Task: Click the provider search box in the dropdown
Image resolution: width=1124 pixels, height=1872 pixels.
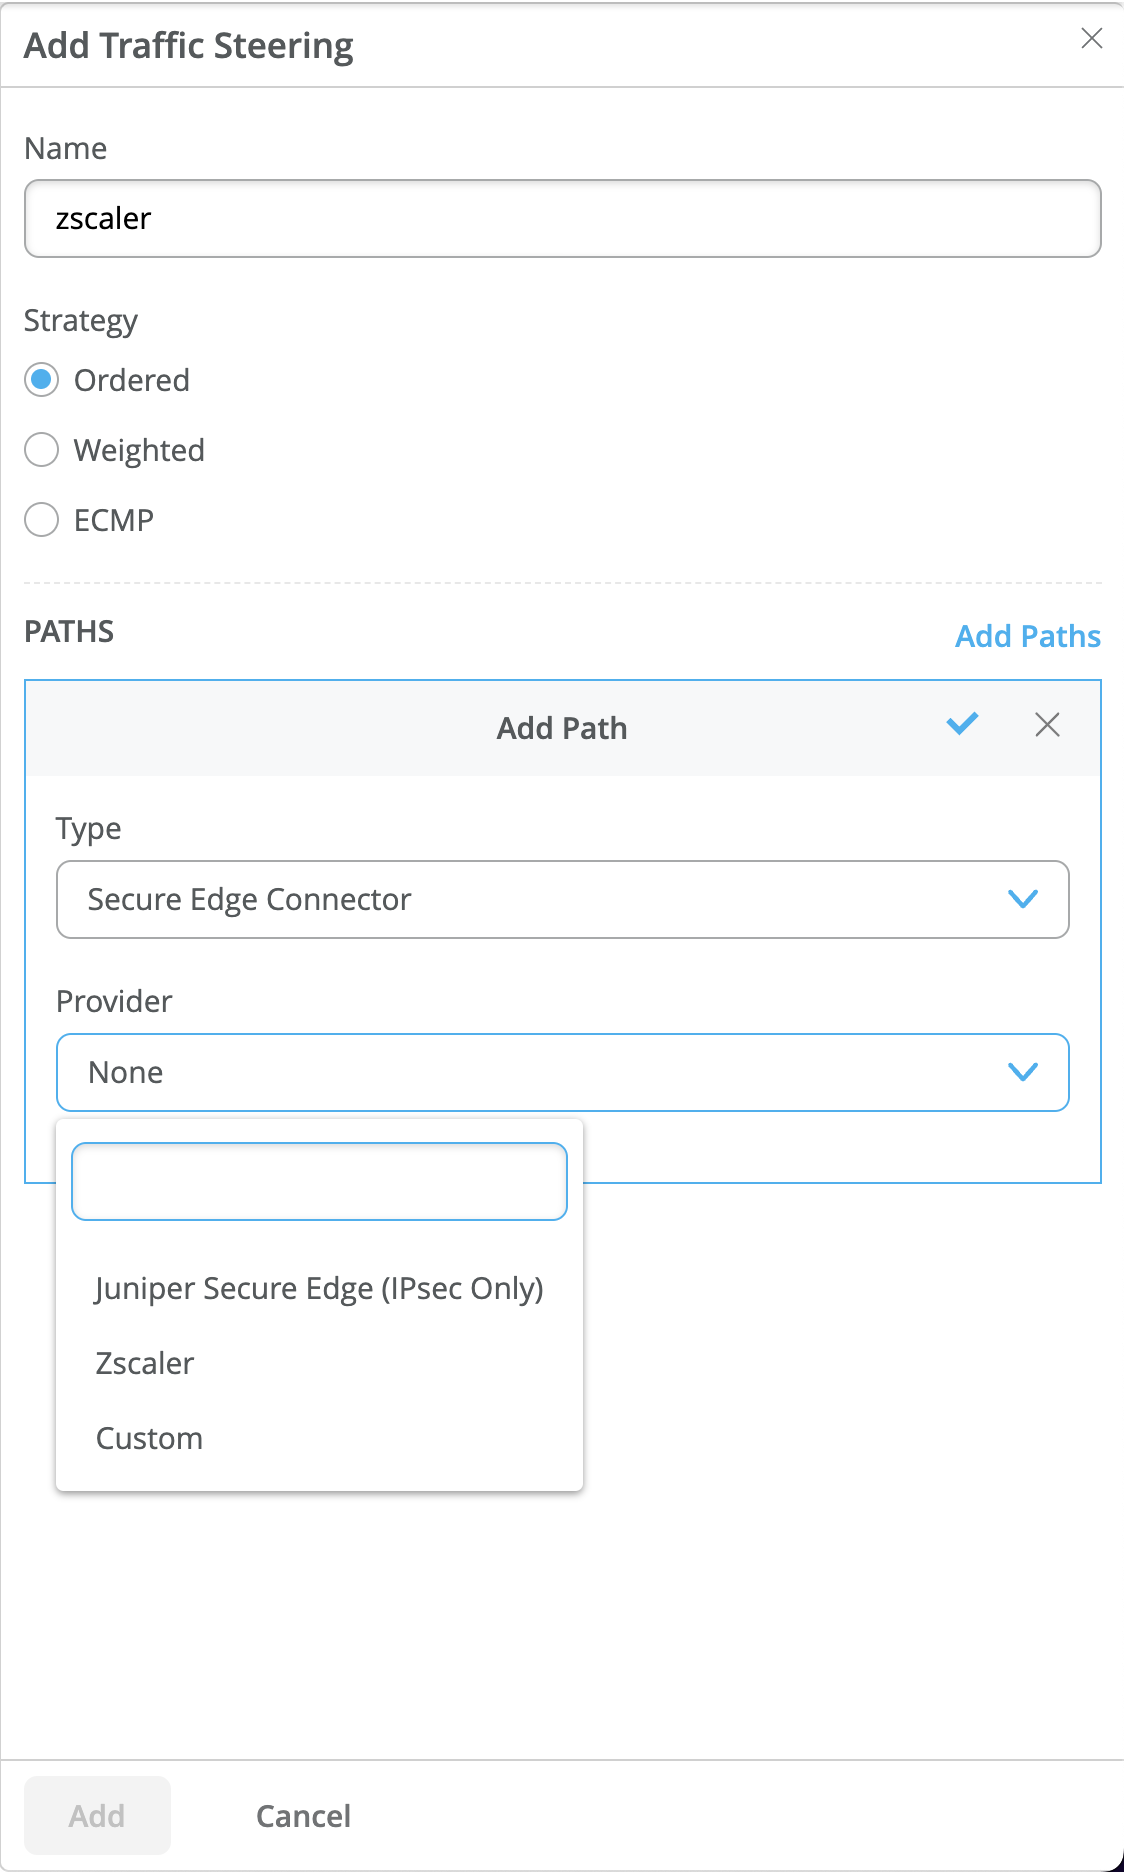Action: click(x=319, y=1181)
